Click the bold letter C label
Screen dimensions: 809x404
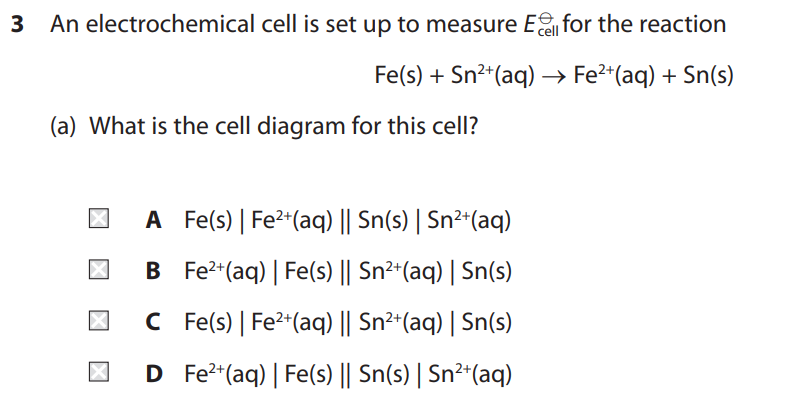tap(153, 323)
